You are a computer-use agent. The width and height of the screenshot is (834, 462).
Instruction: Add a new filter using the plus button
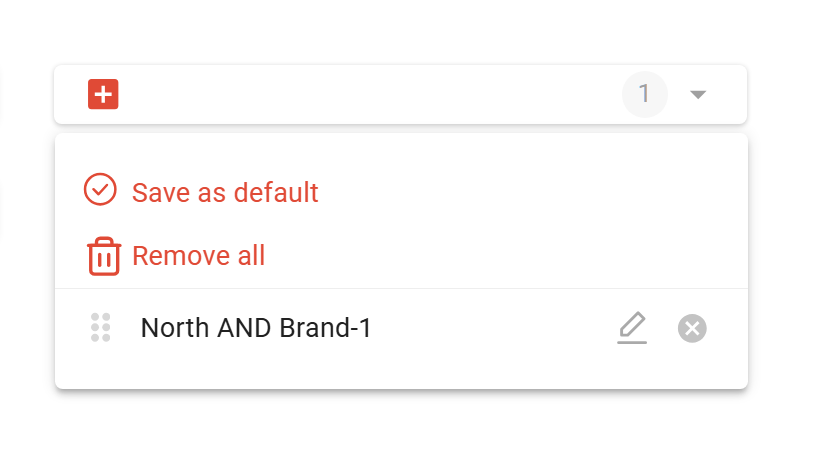pos(103,94)
